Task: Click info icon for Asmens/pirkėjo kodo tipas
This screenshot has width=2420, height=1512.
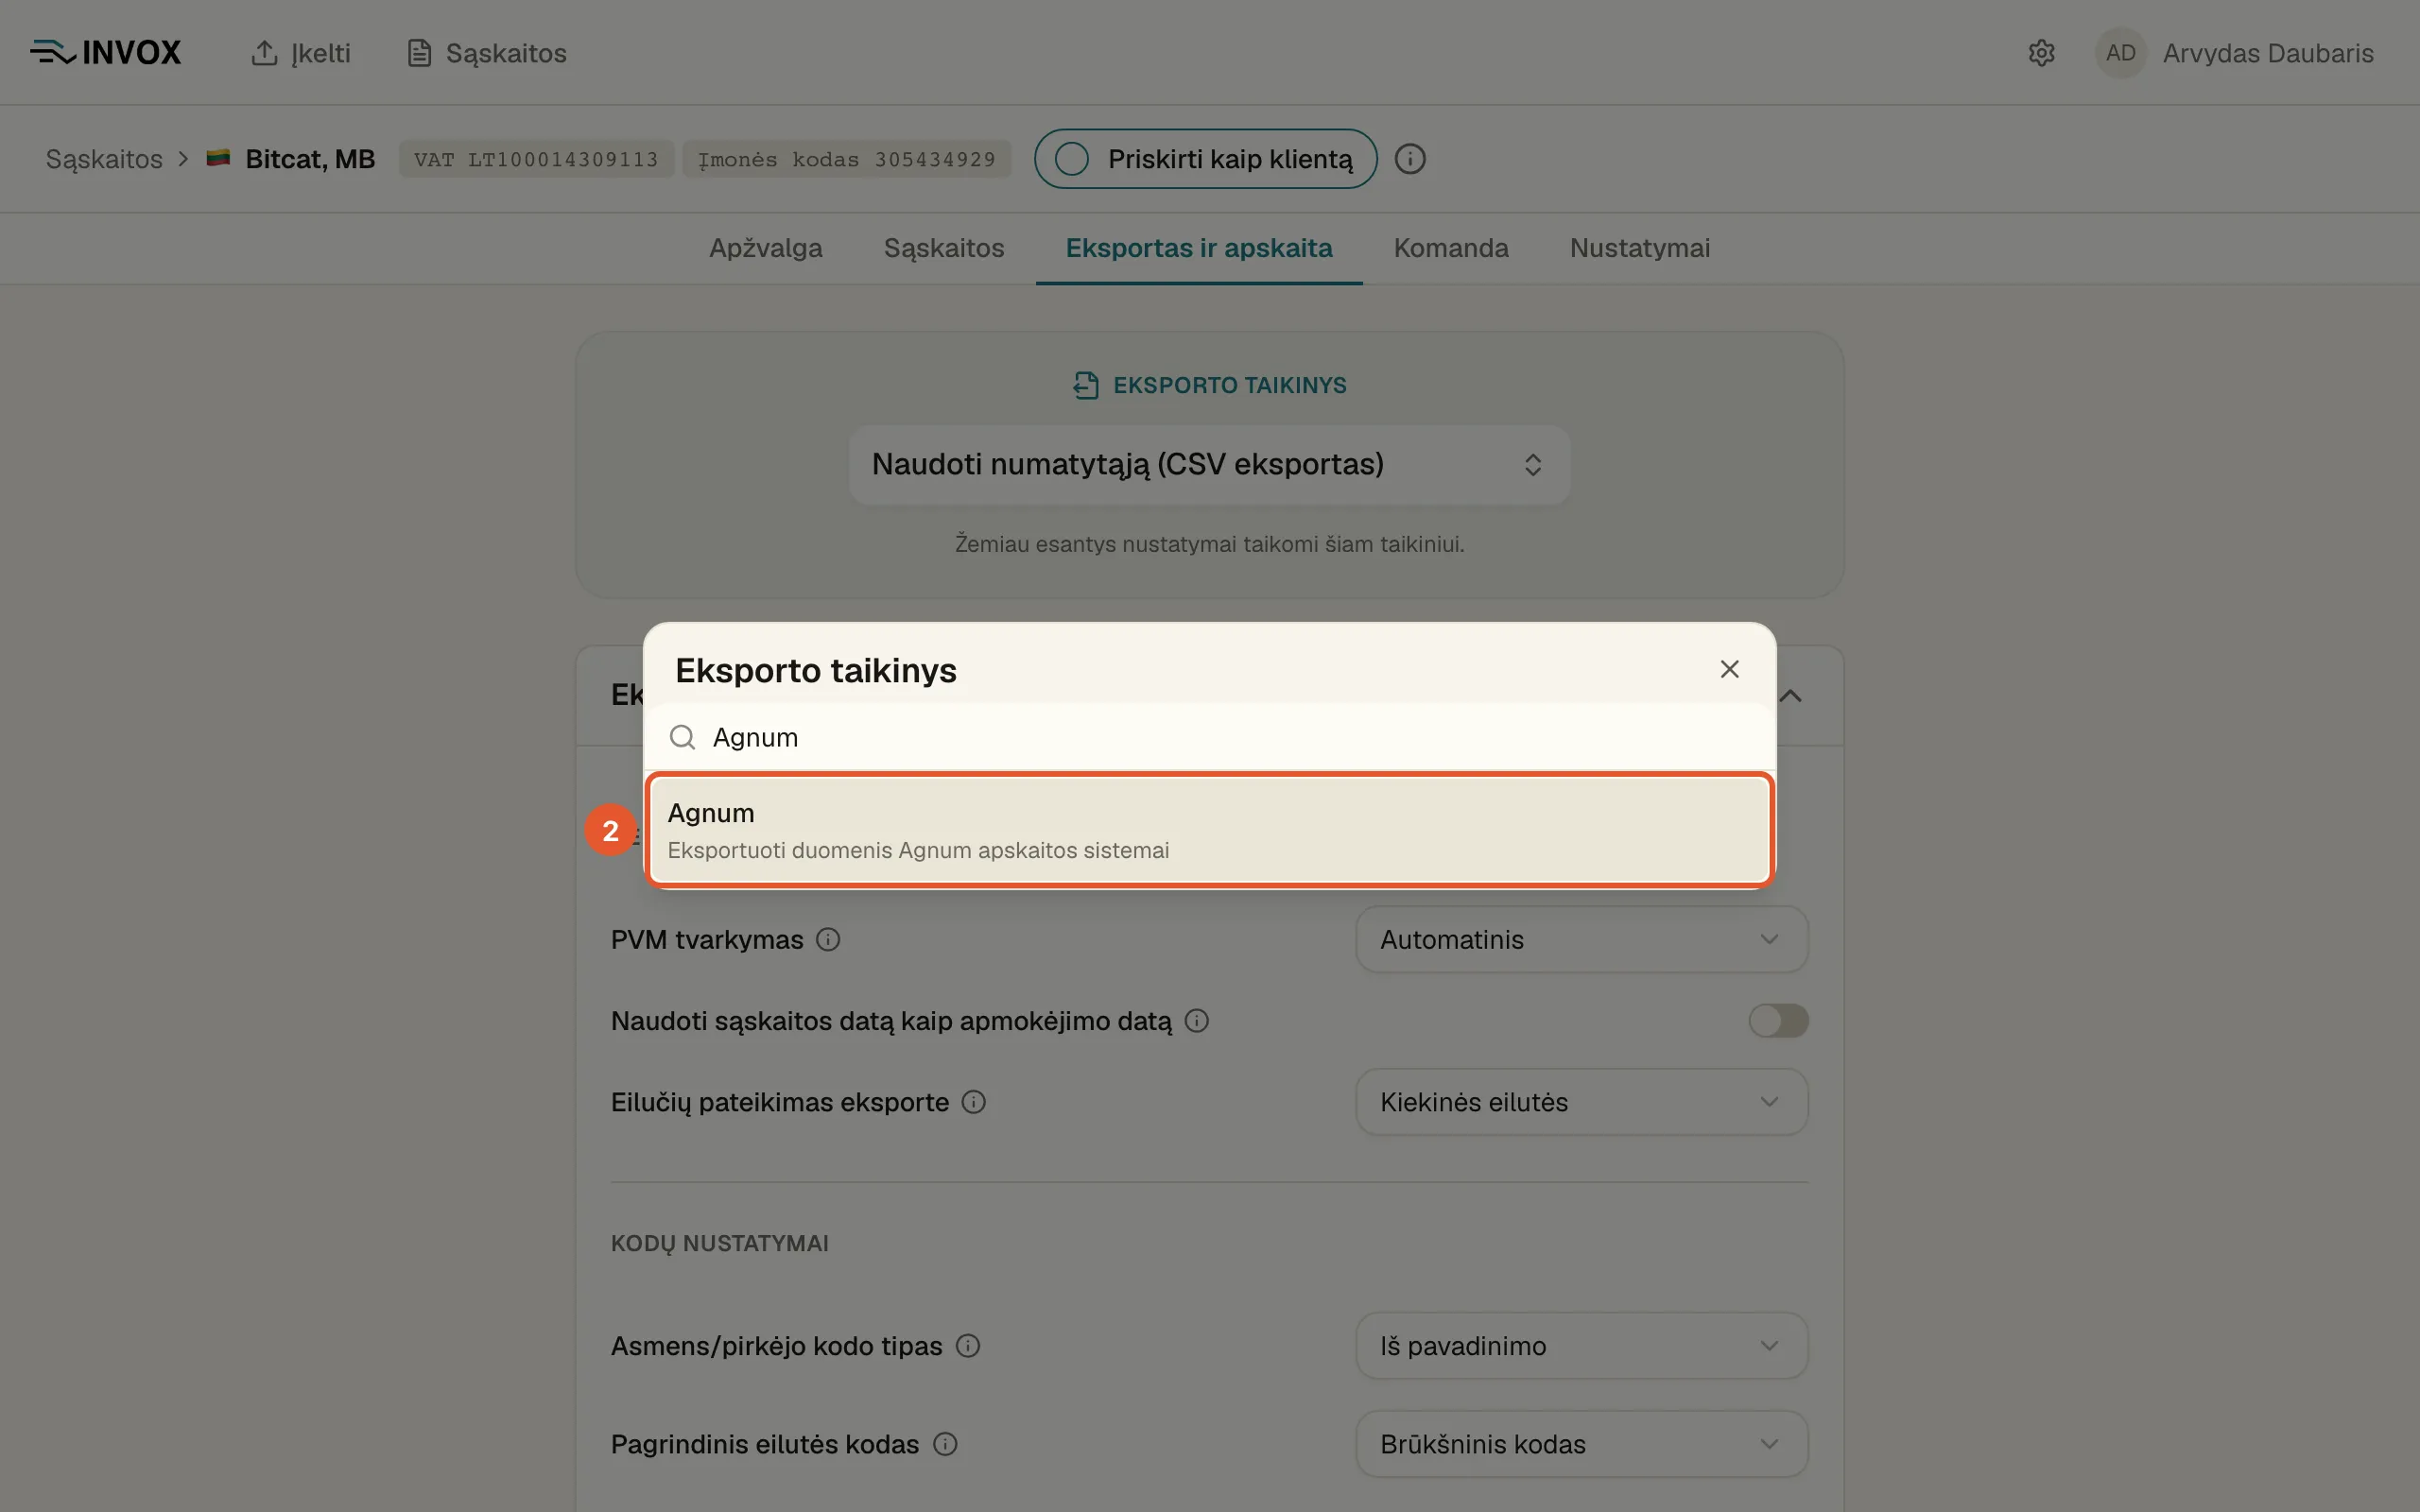Action: click(968, 1346)
